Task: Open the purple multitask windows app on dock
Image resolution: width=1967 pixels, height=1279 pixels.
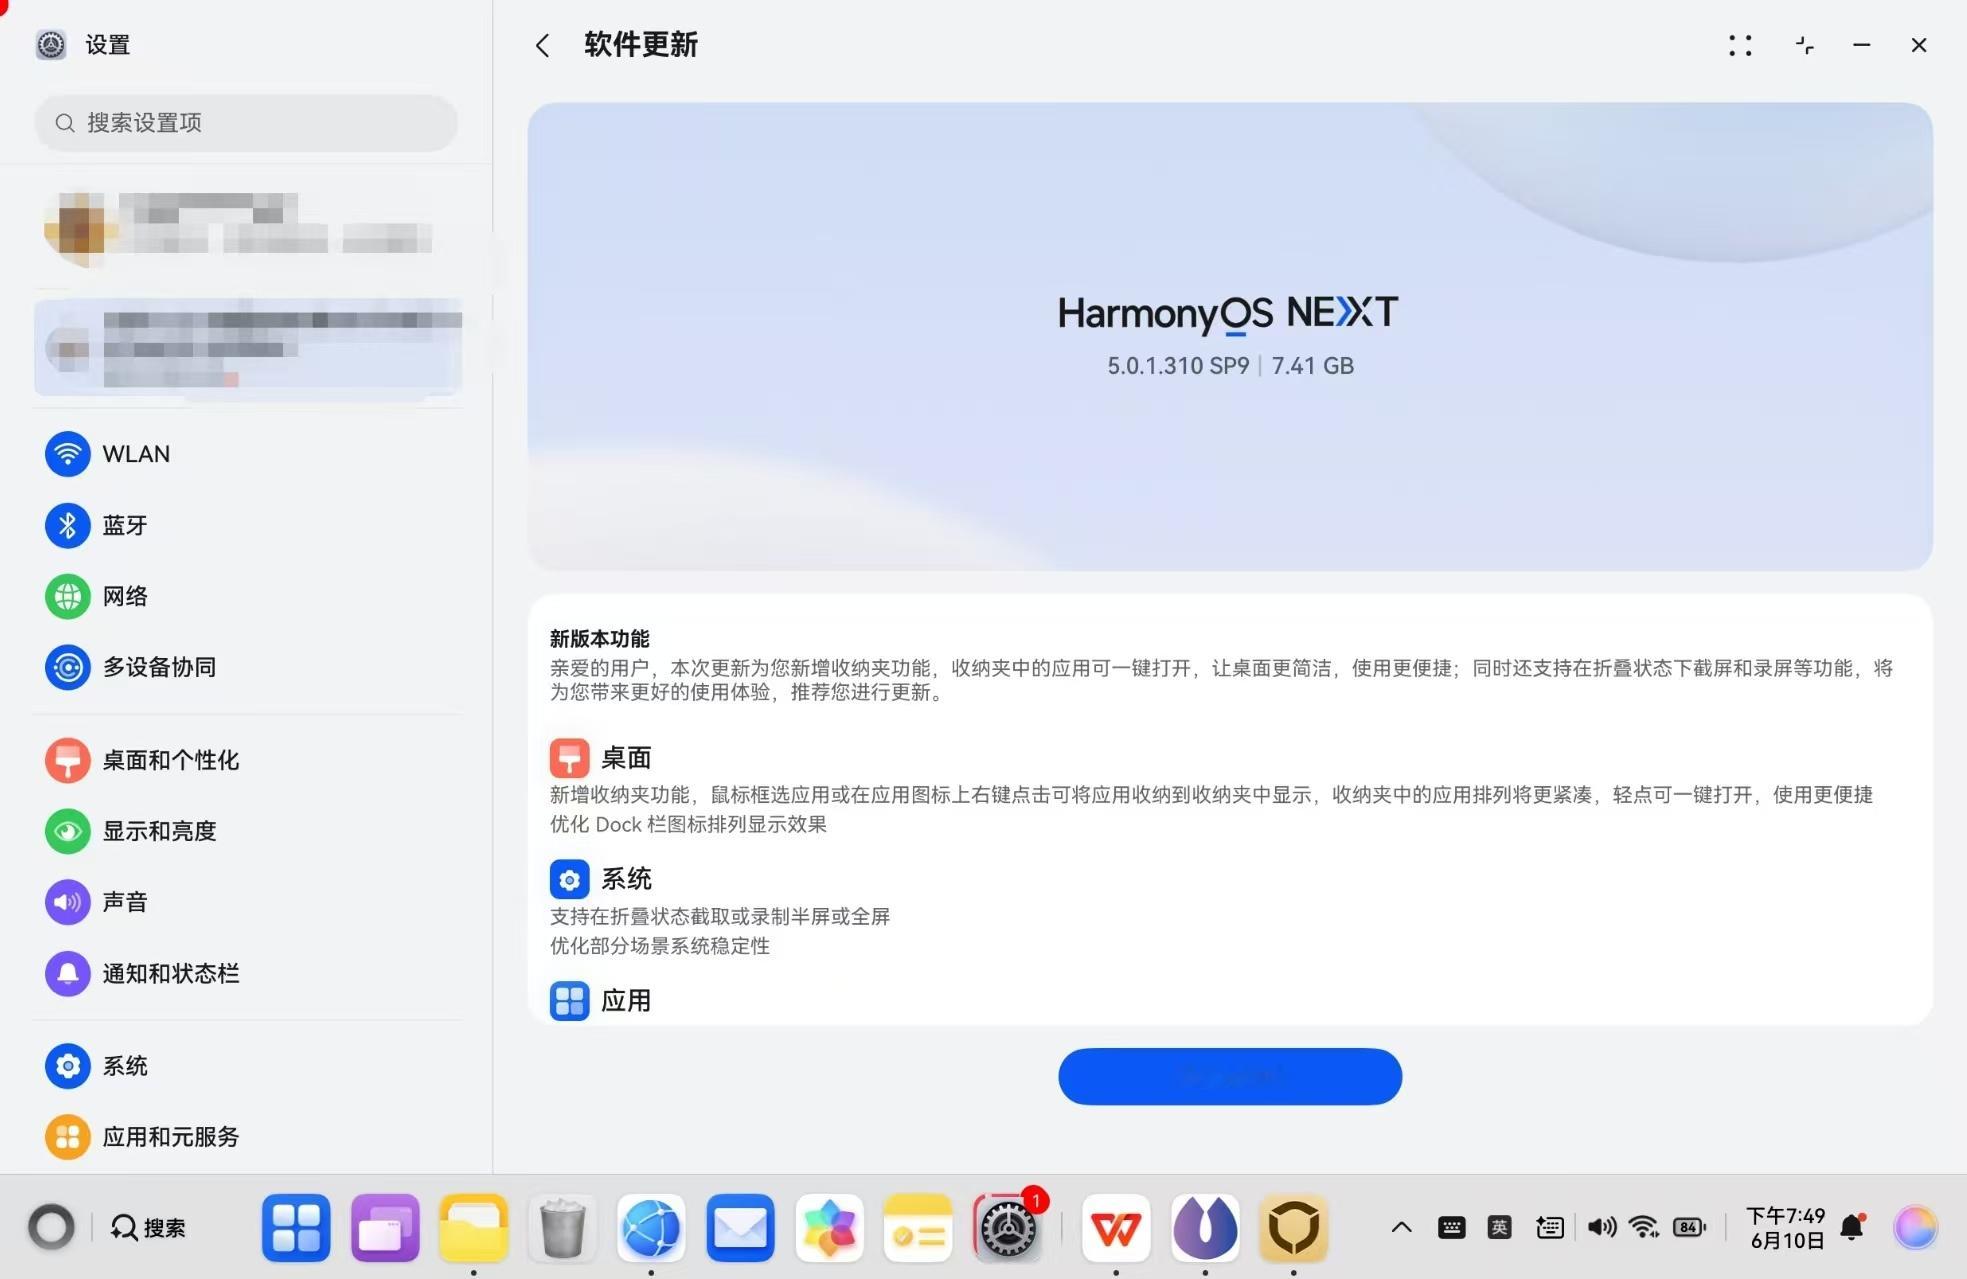Action: pos(385,1227)
